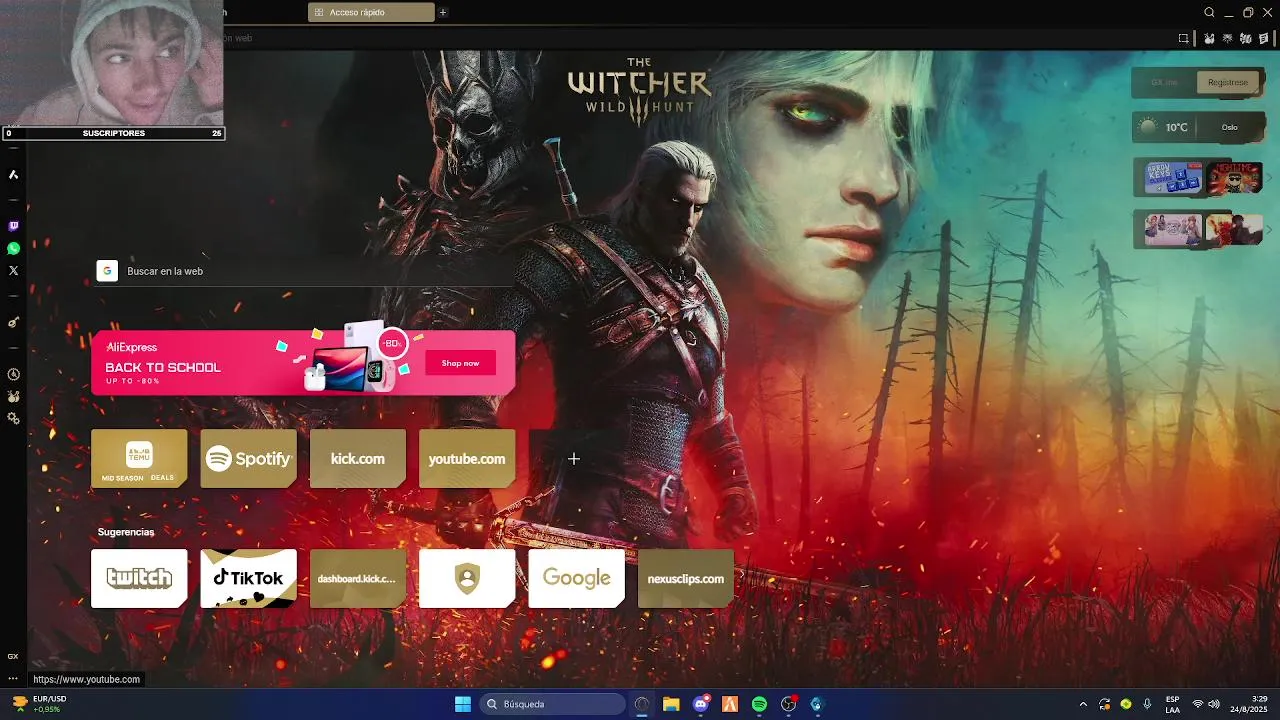Open a new tab with the plus button
The height and width of the screenshot is (720, 1280).
[443, 12]
